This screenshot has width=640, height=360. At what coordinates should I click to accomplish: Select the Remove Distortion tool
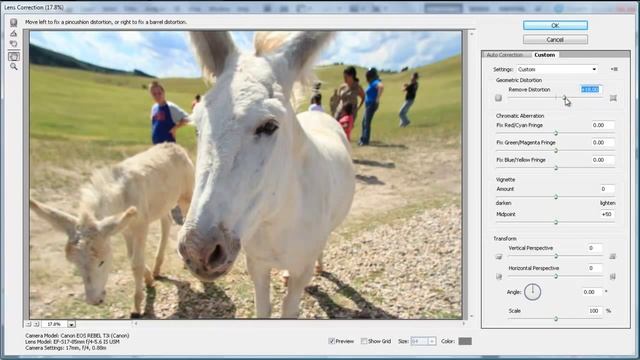[x=13, y=22]
